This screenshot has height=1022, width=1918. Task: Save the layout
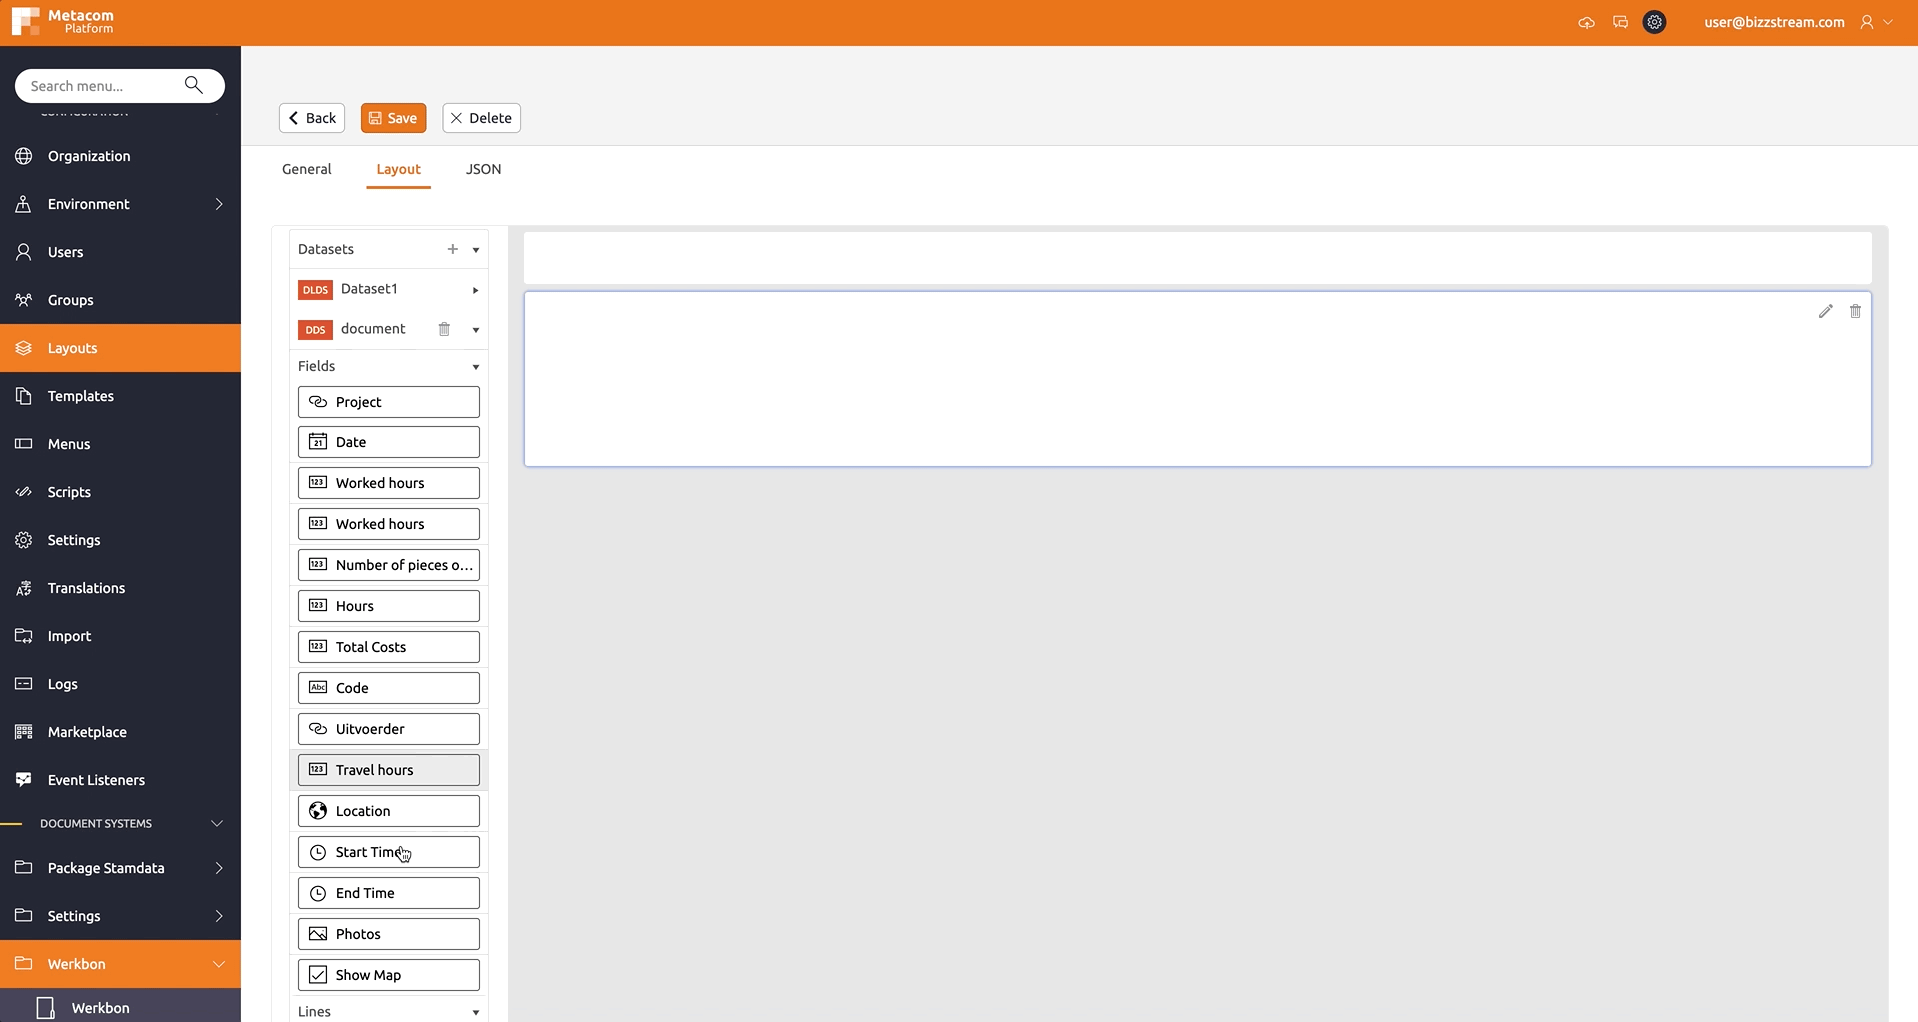coord(393,118)
